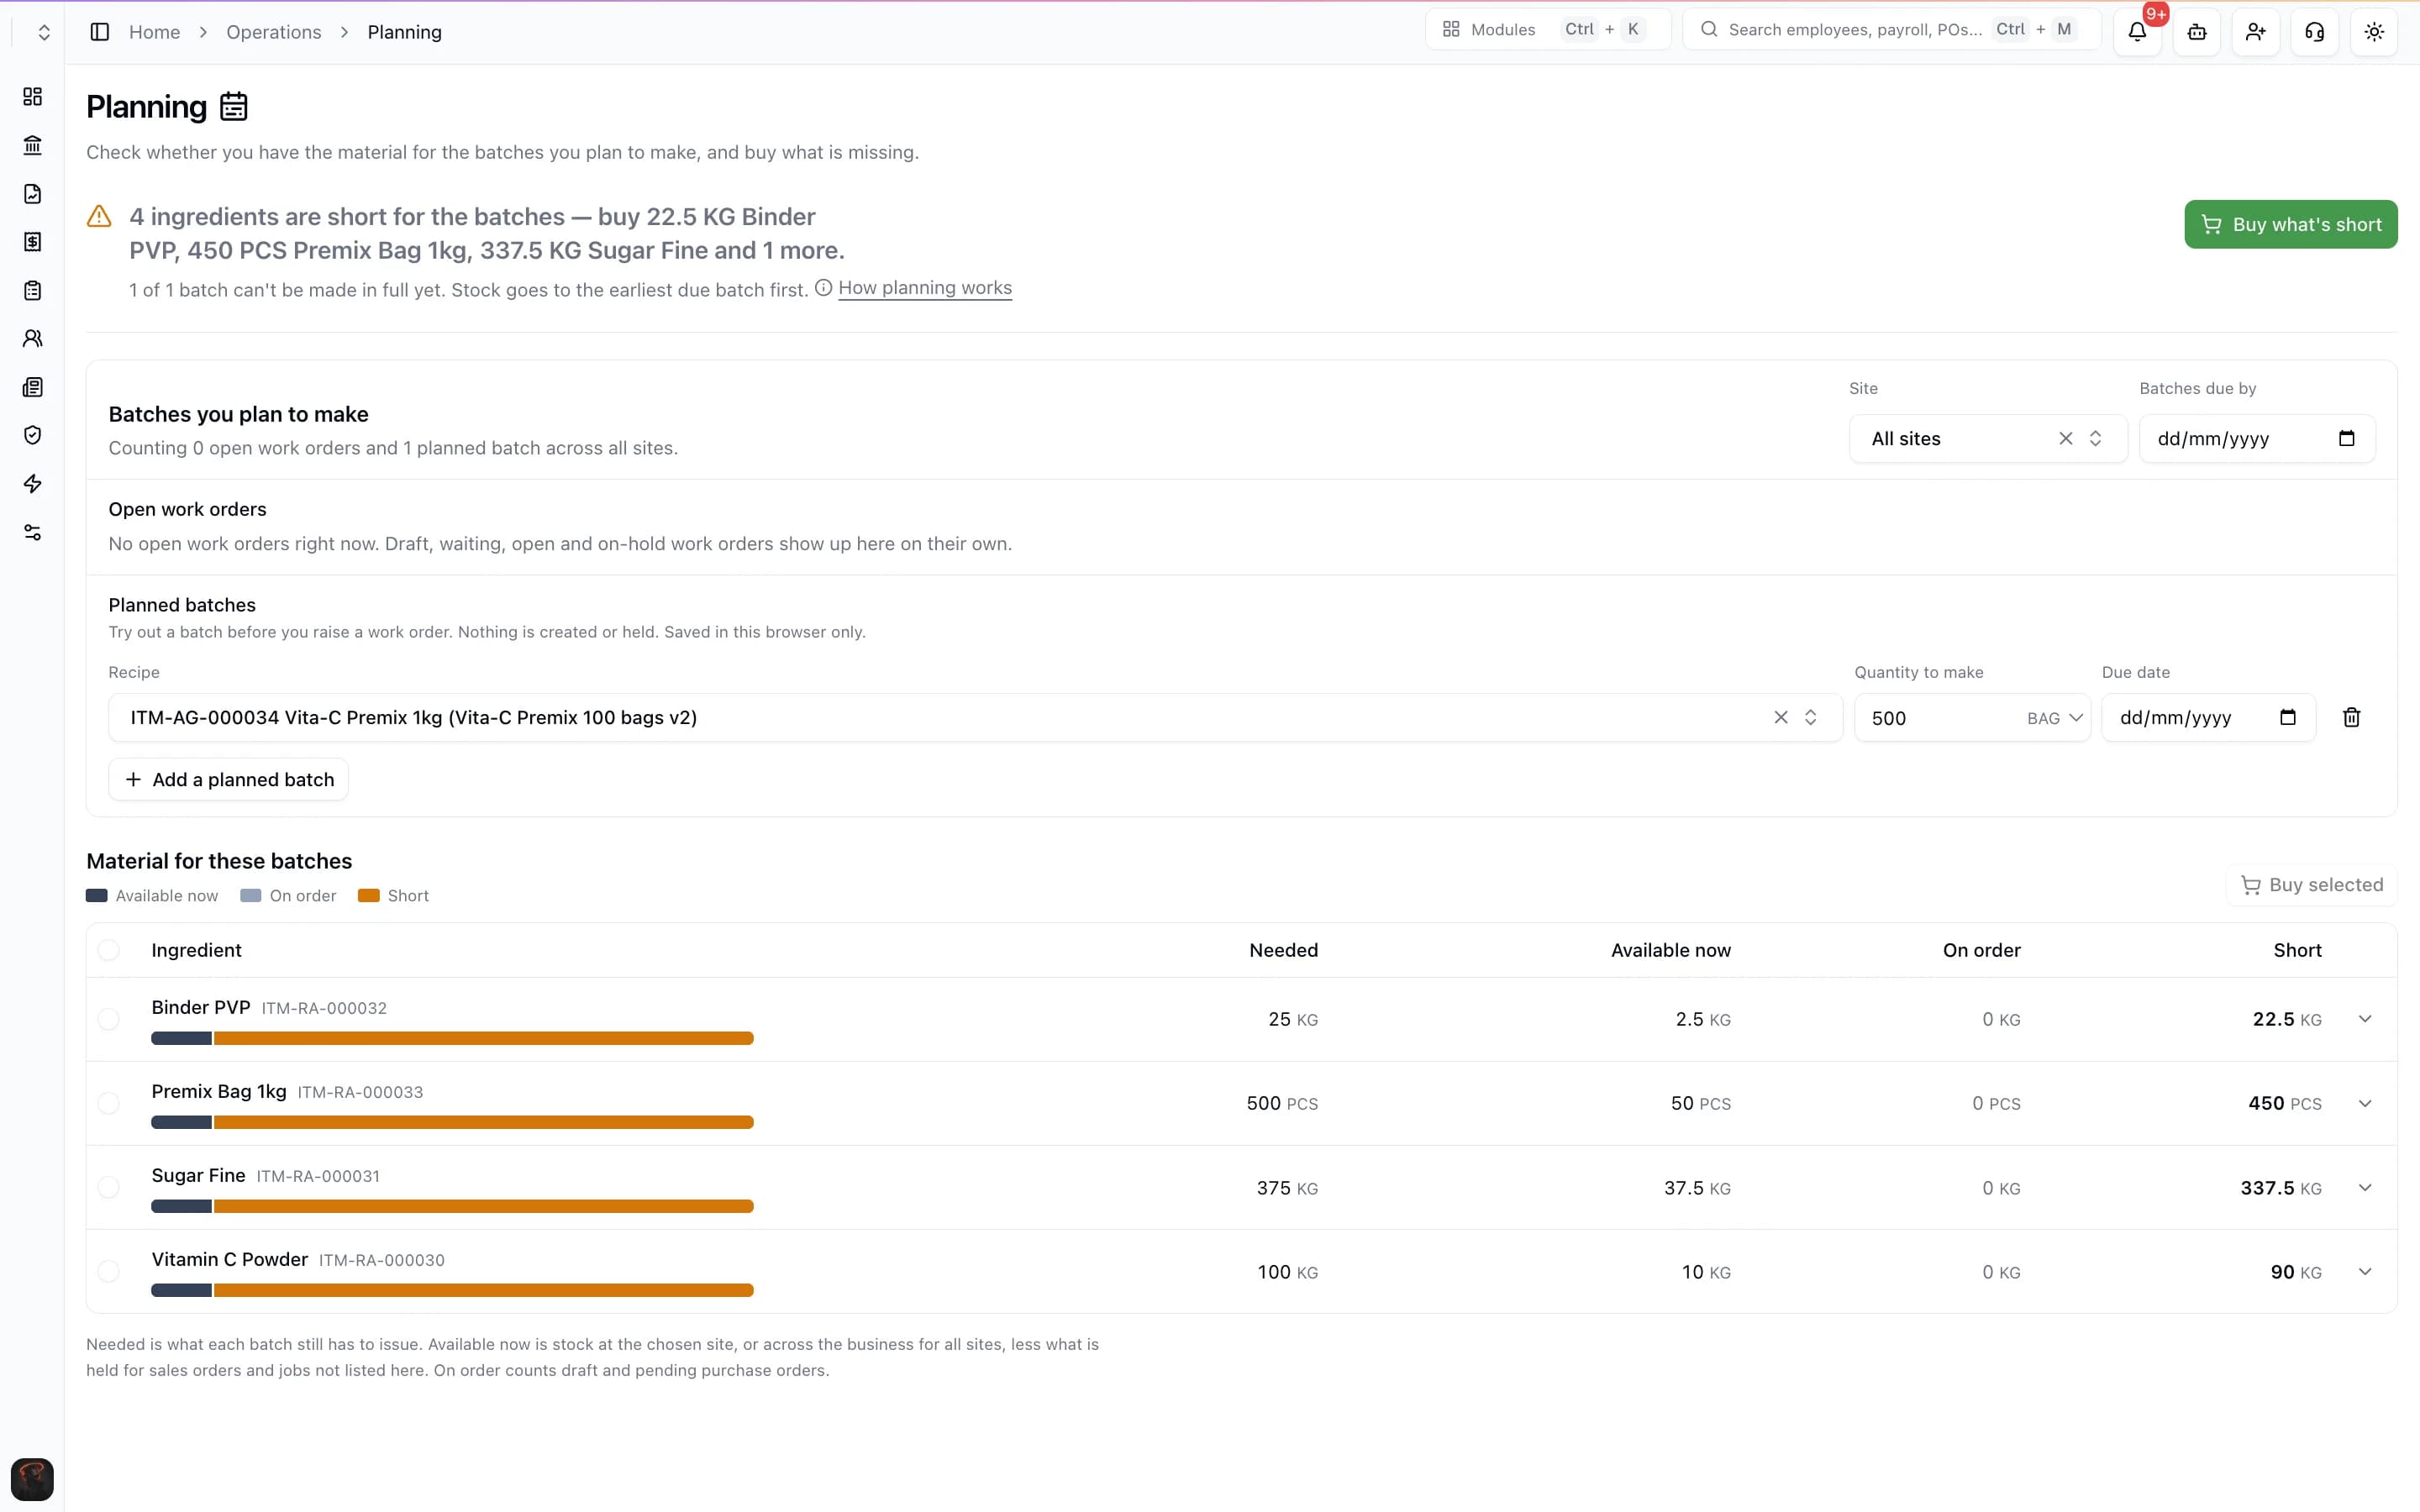Open the sliders settings icon in sidebar

(x=32, y=532)
